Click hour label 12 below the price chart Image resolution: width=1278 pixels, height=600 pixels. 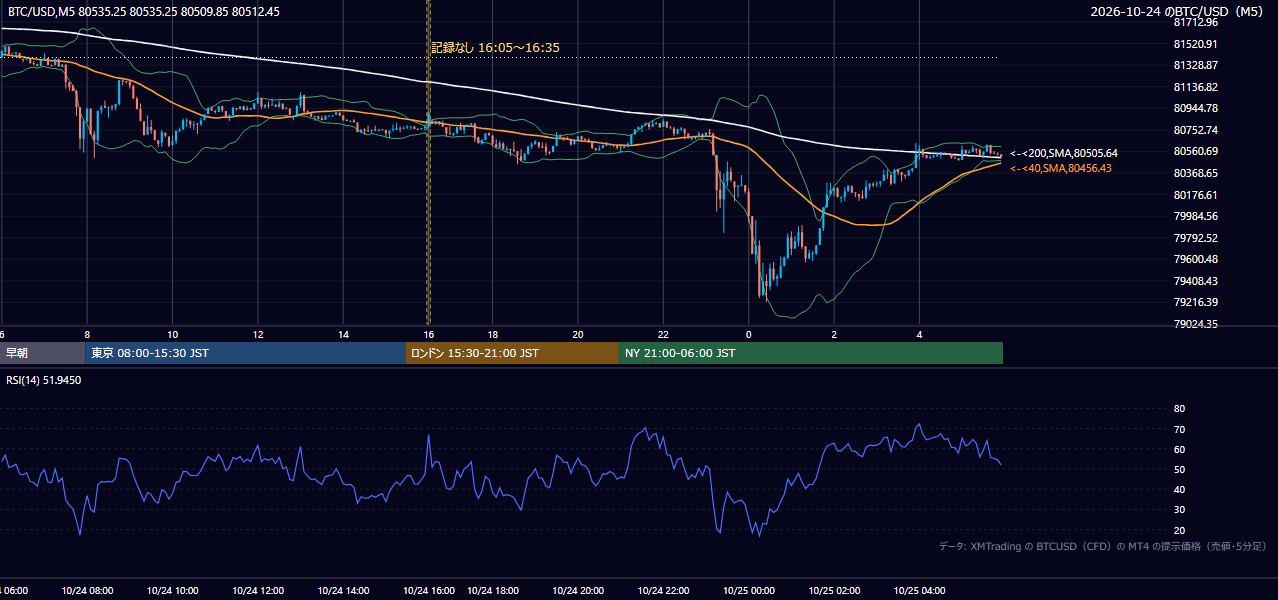tap(258, 334)
